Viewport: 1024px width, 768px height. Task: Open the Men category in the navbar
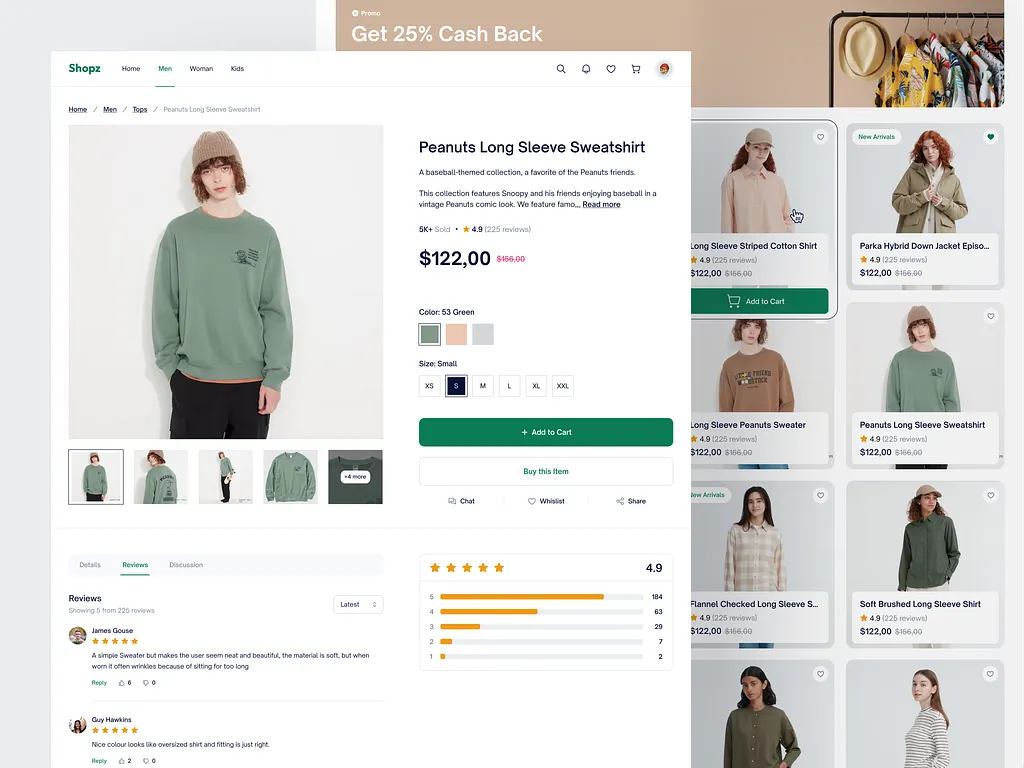pos(165,69)
